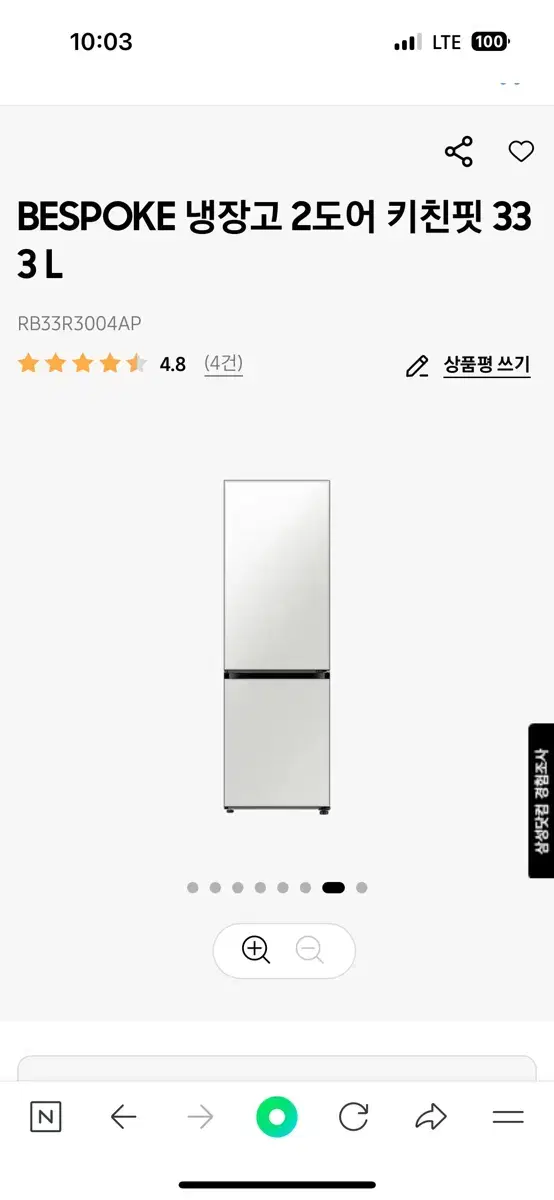Add product to wishlist with heart icon
Screen dimensions: 554x1200
(521, 152)
